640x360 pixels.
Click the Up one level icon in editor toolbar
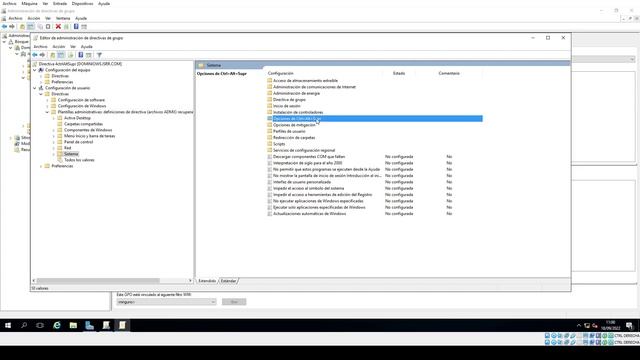pos(53,55)
